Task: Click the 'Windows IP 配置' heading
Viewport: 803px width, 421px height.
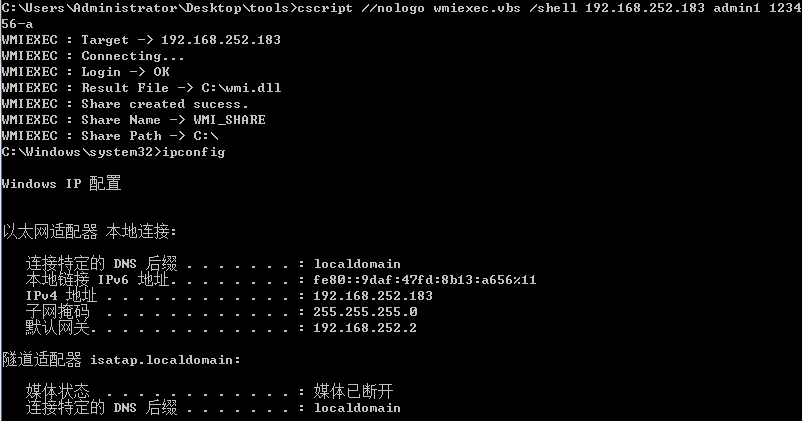Action: 61,183
